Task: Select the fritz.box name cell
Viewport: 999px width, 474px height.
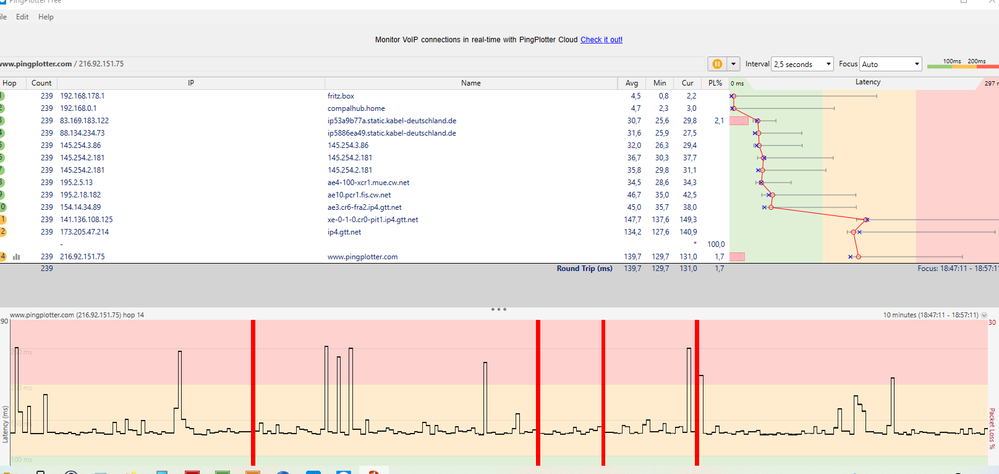Action: [x=340, y=96]
